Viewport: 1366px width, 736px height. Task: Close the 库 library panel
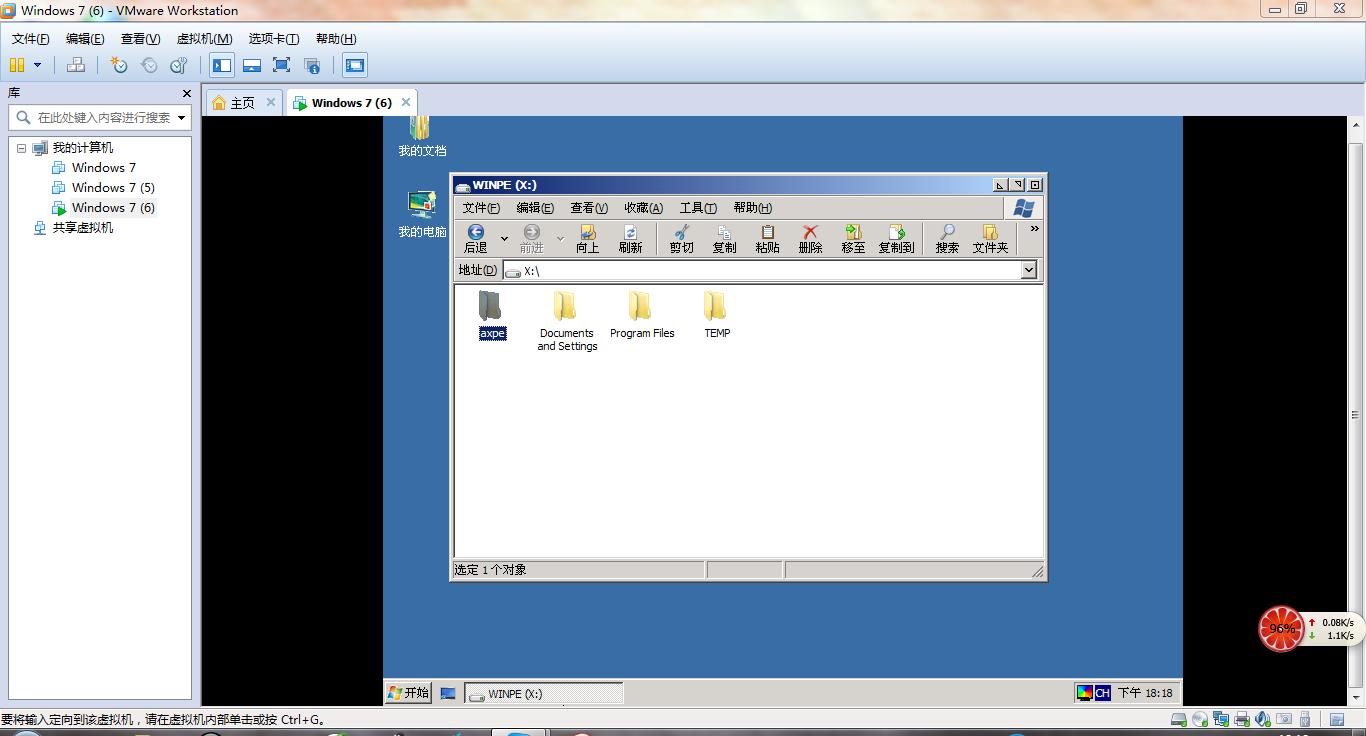click(x=186, y=93)
